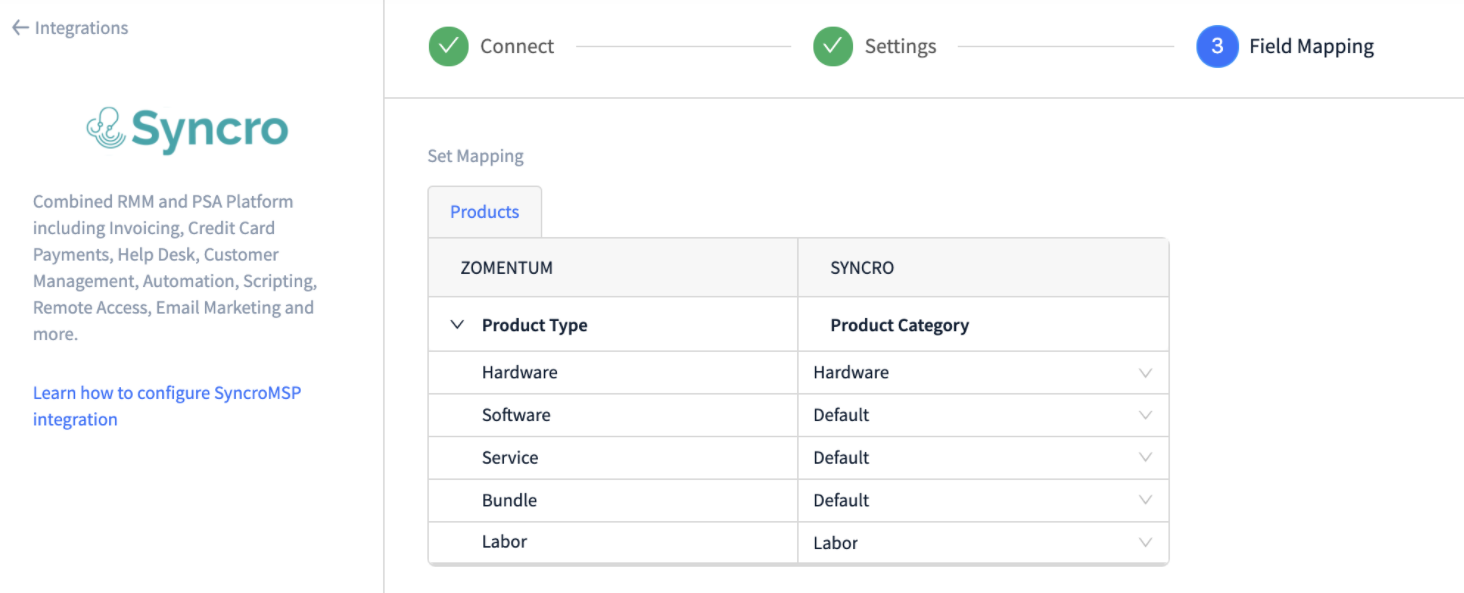Click the green Settings step checkmark
The height and width of the screenshot is (593, 1464).
point(832,46)
